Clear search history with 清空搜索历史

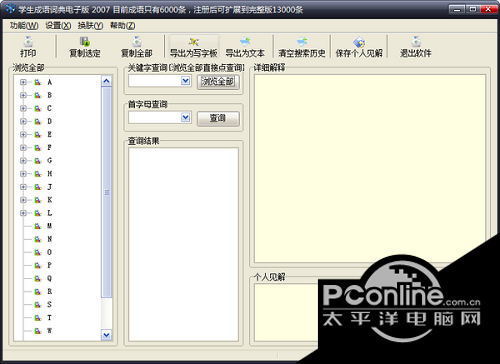tap(302, 47)
